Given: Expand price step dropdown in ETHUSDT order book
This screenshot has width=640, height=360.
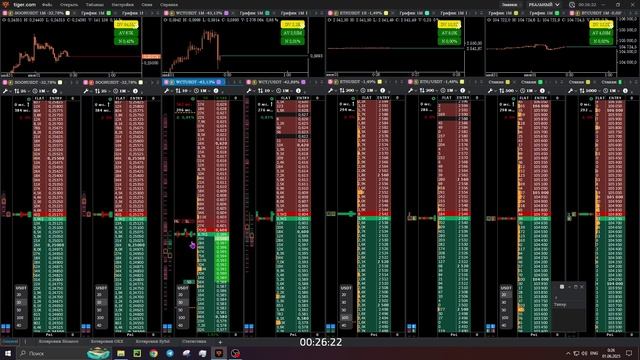Looking at the screenshot, I should [x=348, y=91].
